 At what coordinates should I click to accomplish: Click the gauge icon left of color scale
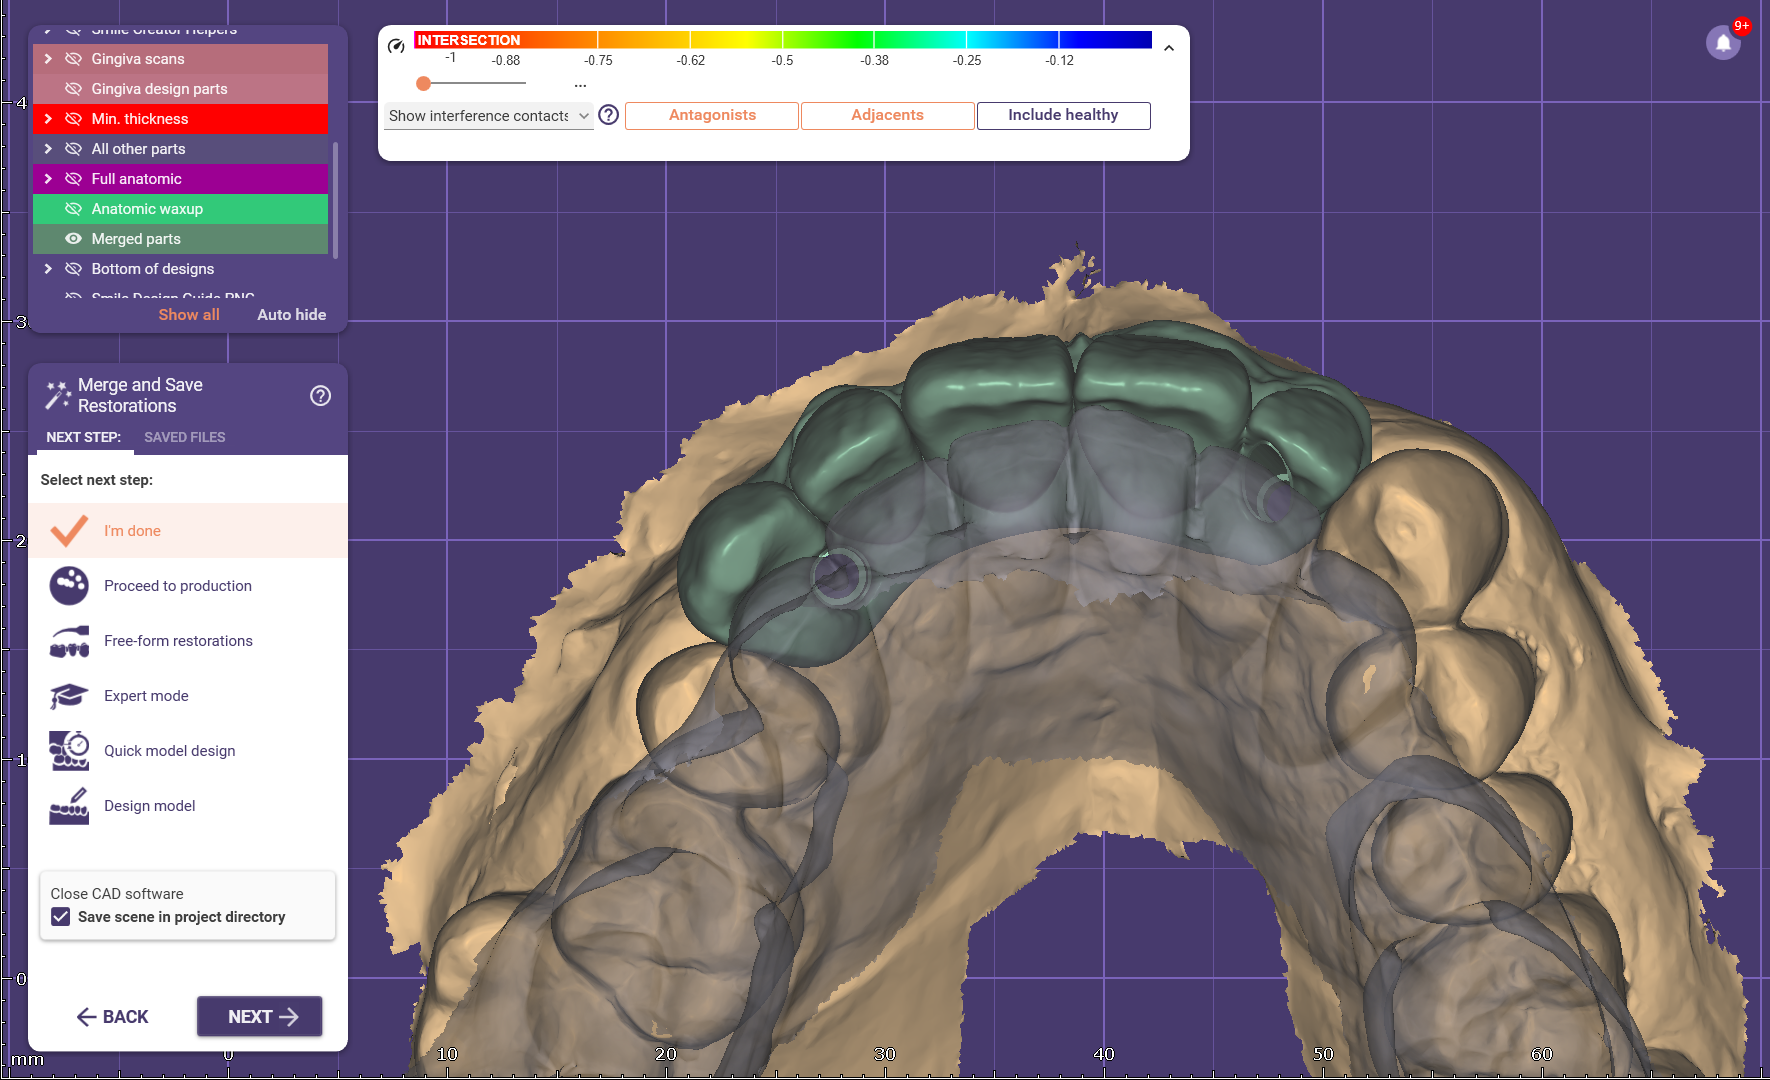(x=396, y=46)
